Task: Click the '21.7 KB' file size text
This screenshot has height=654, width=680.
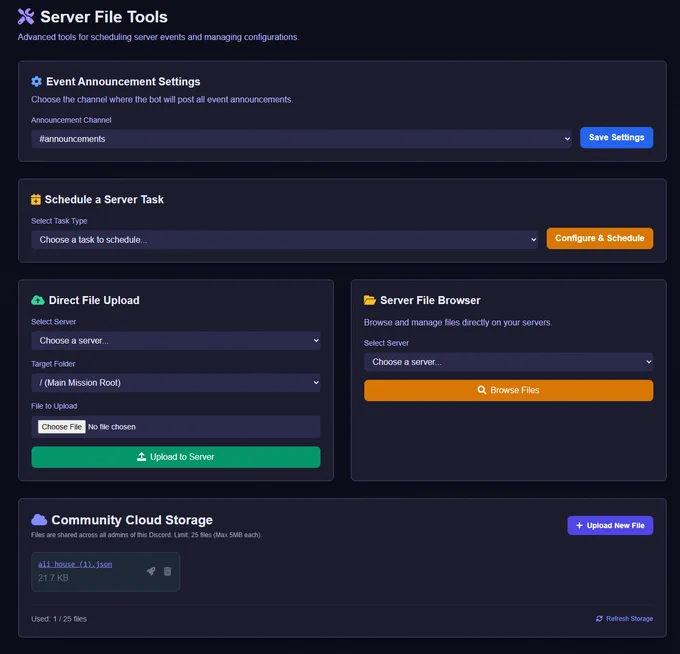Action: 53,578
